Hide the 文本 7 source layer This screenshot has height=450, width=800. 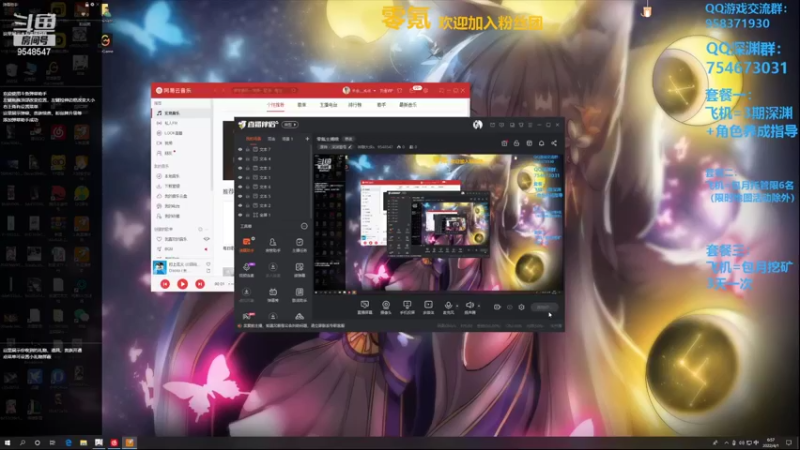point(240,149)
